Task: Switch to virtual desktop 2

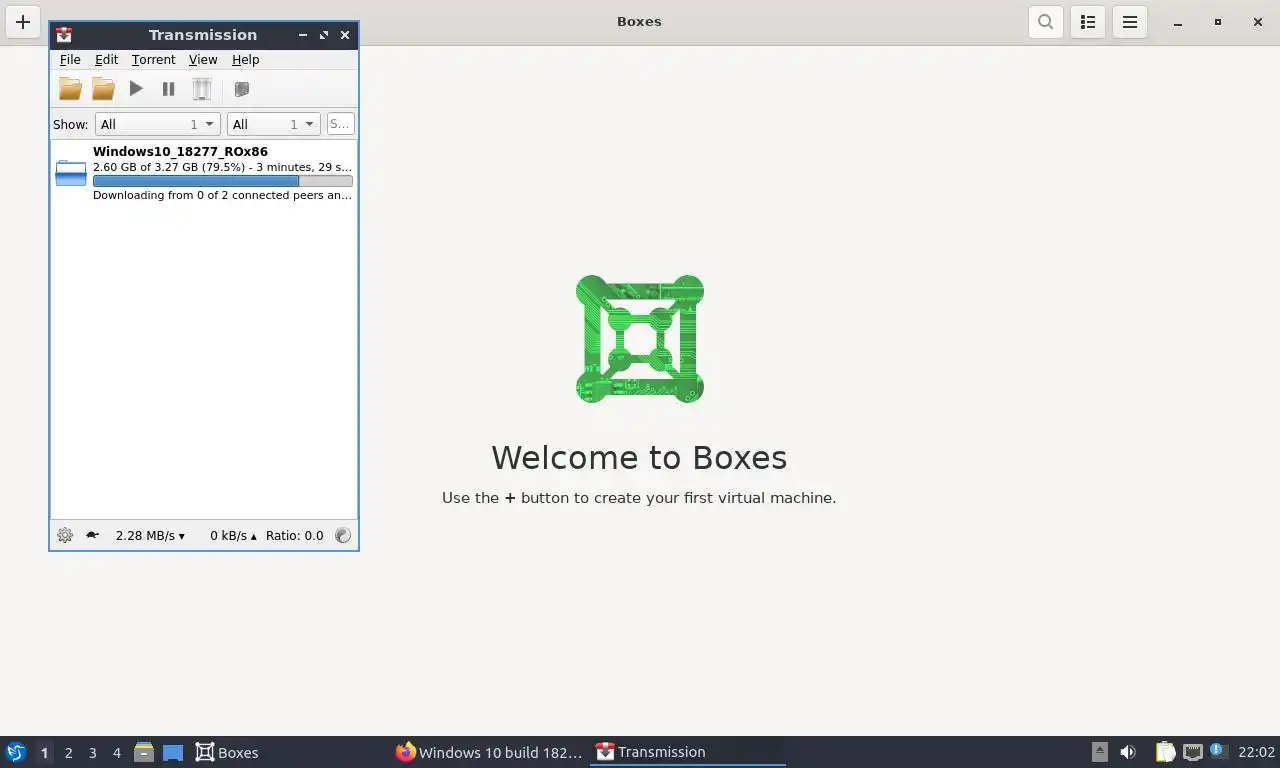Action: (x=69, y=753)
